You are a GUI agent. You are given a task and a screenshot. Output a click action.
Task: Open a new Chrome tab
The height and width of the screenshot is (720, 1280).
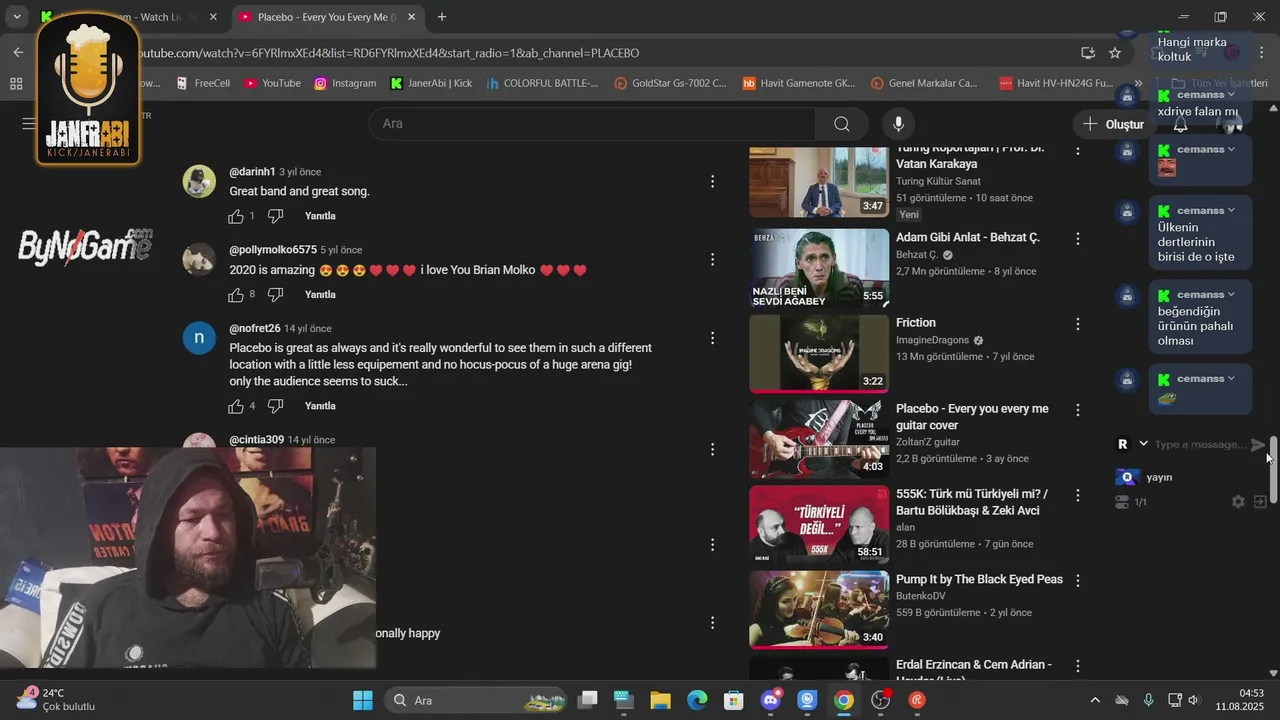click(x=442, y=17)
